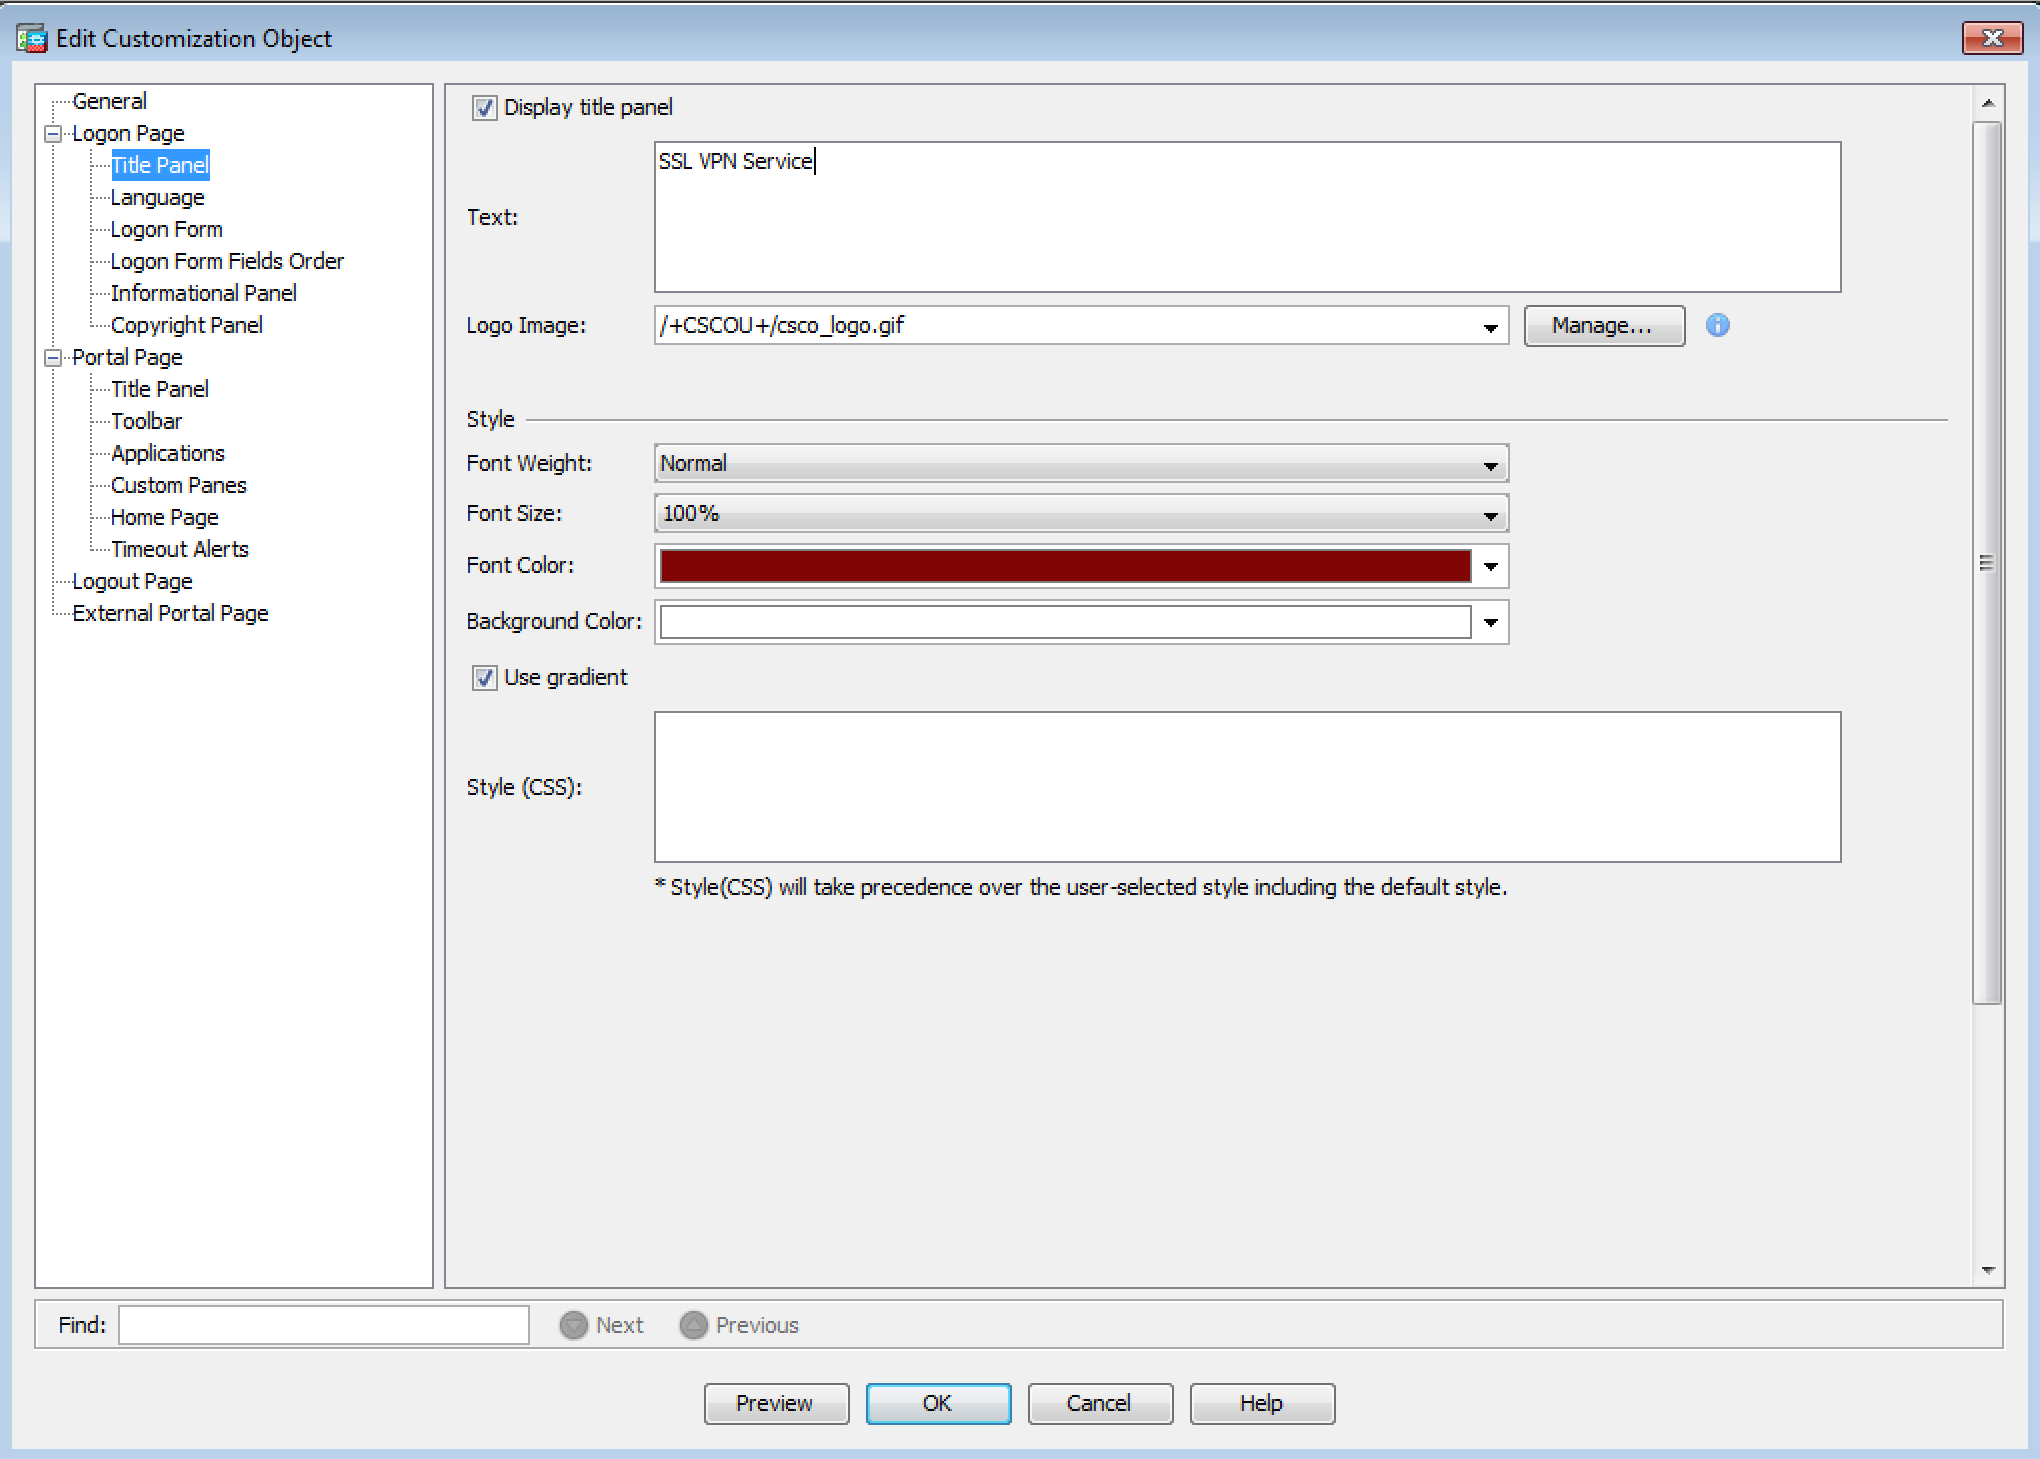Image resolution: width=2040 pixels, height=1459 pixels.
Task: Click into the Find search field
Action: pyautogui.click(x=323, y=1325)
